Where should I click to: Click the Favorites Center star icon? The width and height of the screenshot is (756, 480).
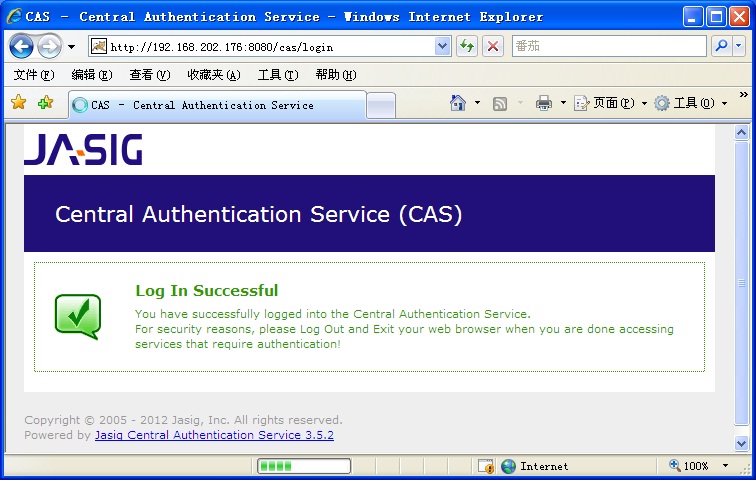[18, 102]
